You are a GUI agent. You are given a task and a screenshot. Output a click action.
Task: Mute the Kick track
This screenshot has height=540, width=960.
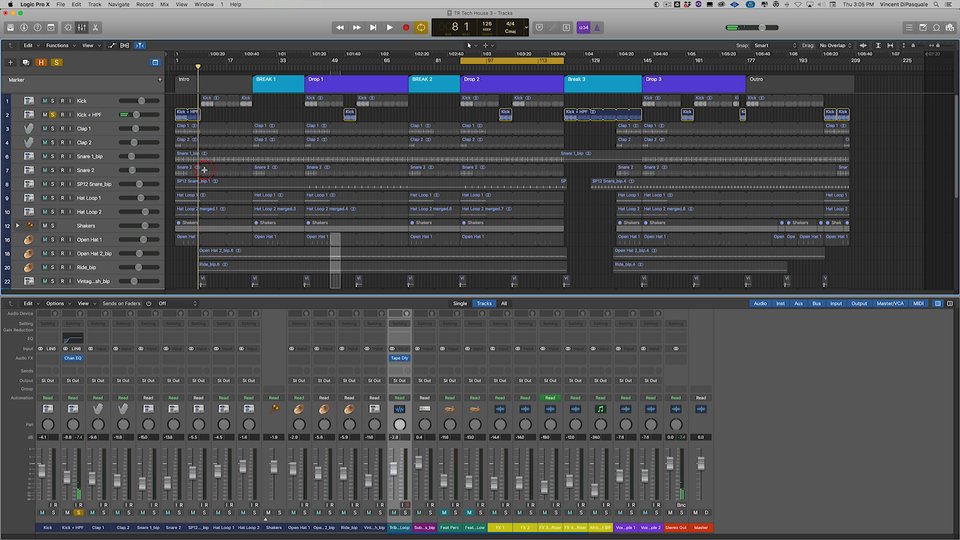45,100
